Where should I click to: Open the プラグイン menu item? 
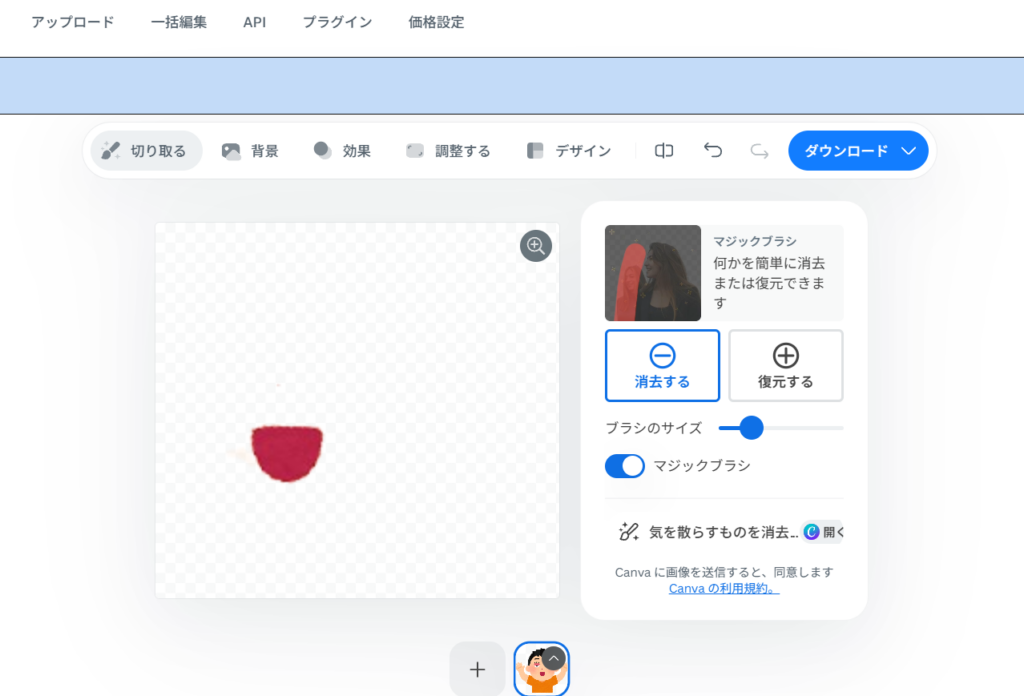(x=337, y=22)
